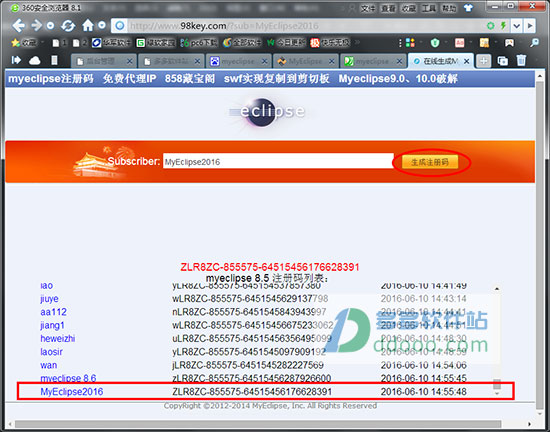Click the search magnifier icon in toolbar

click(x=534, y=43)
